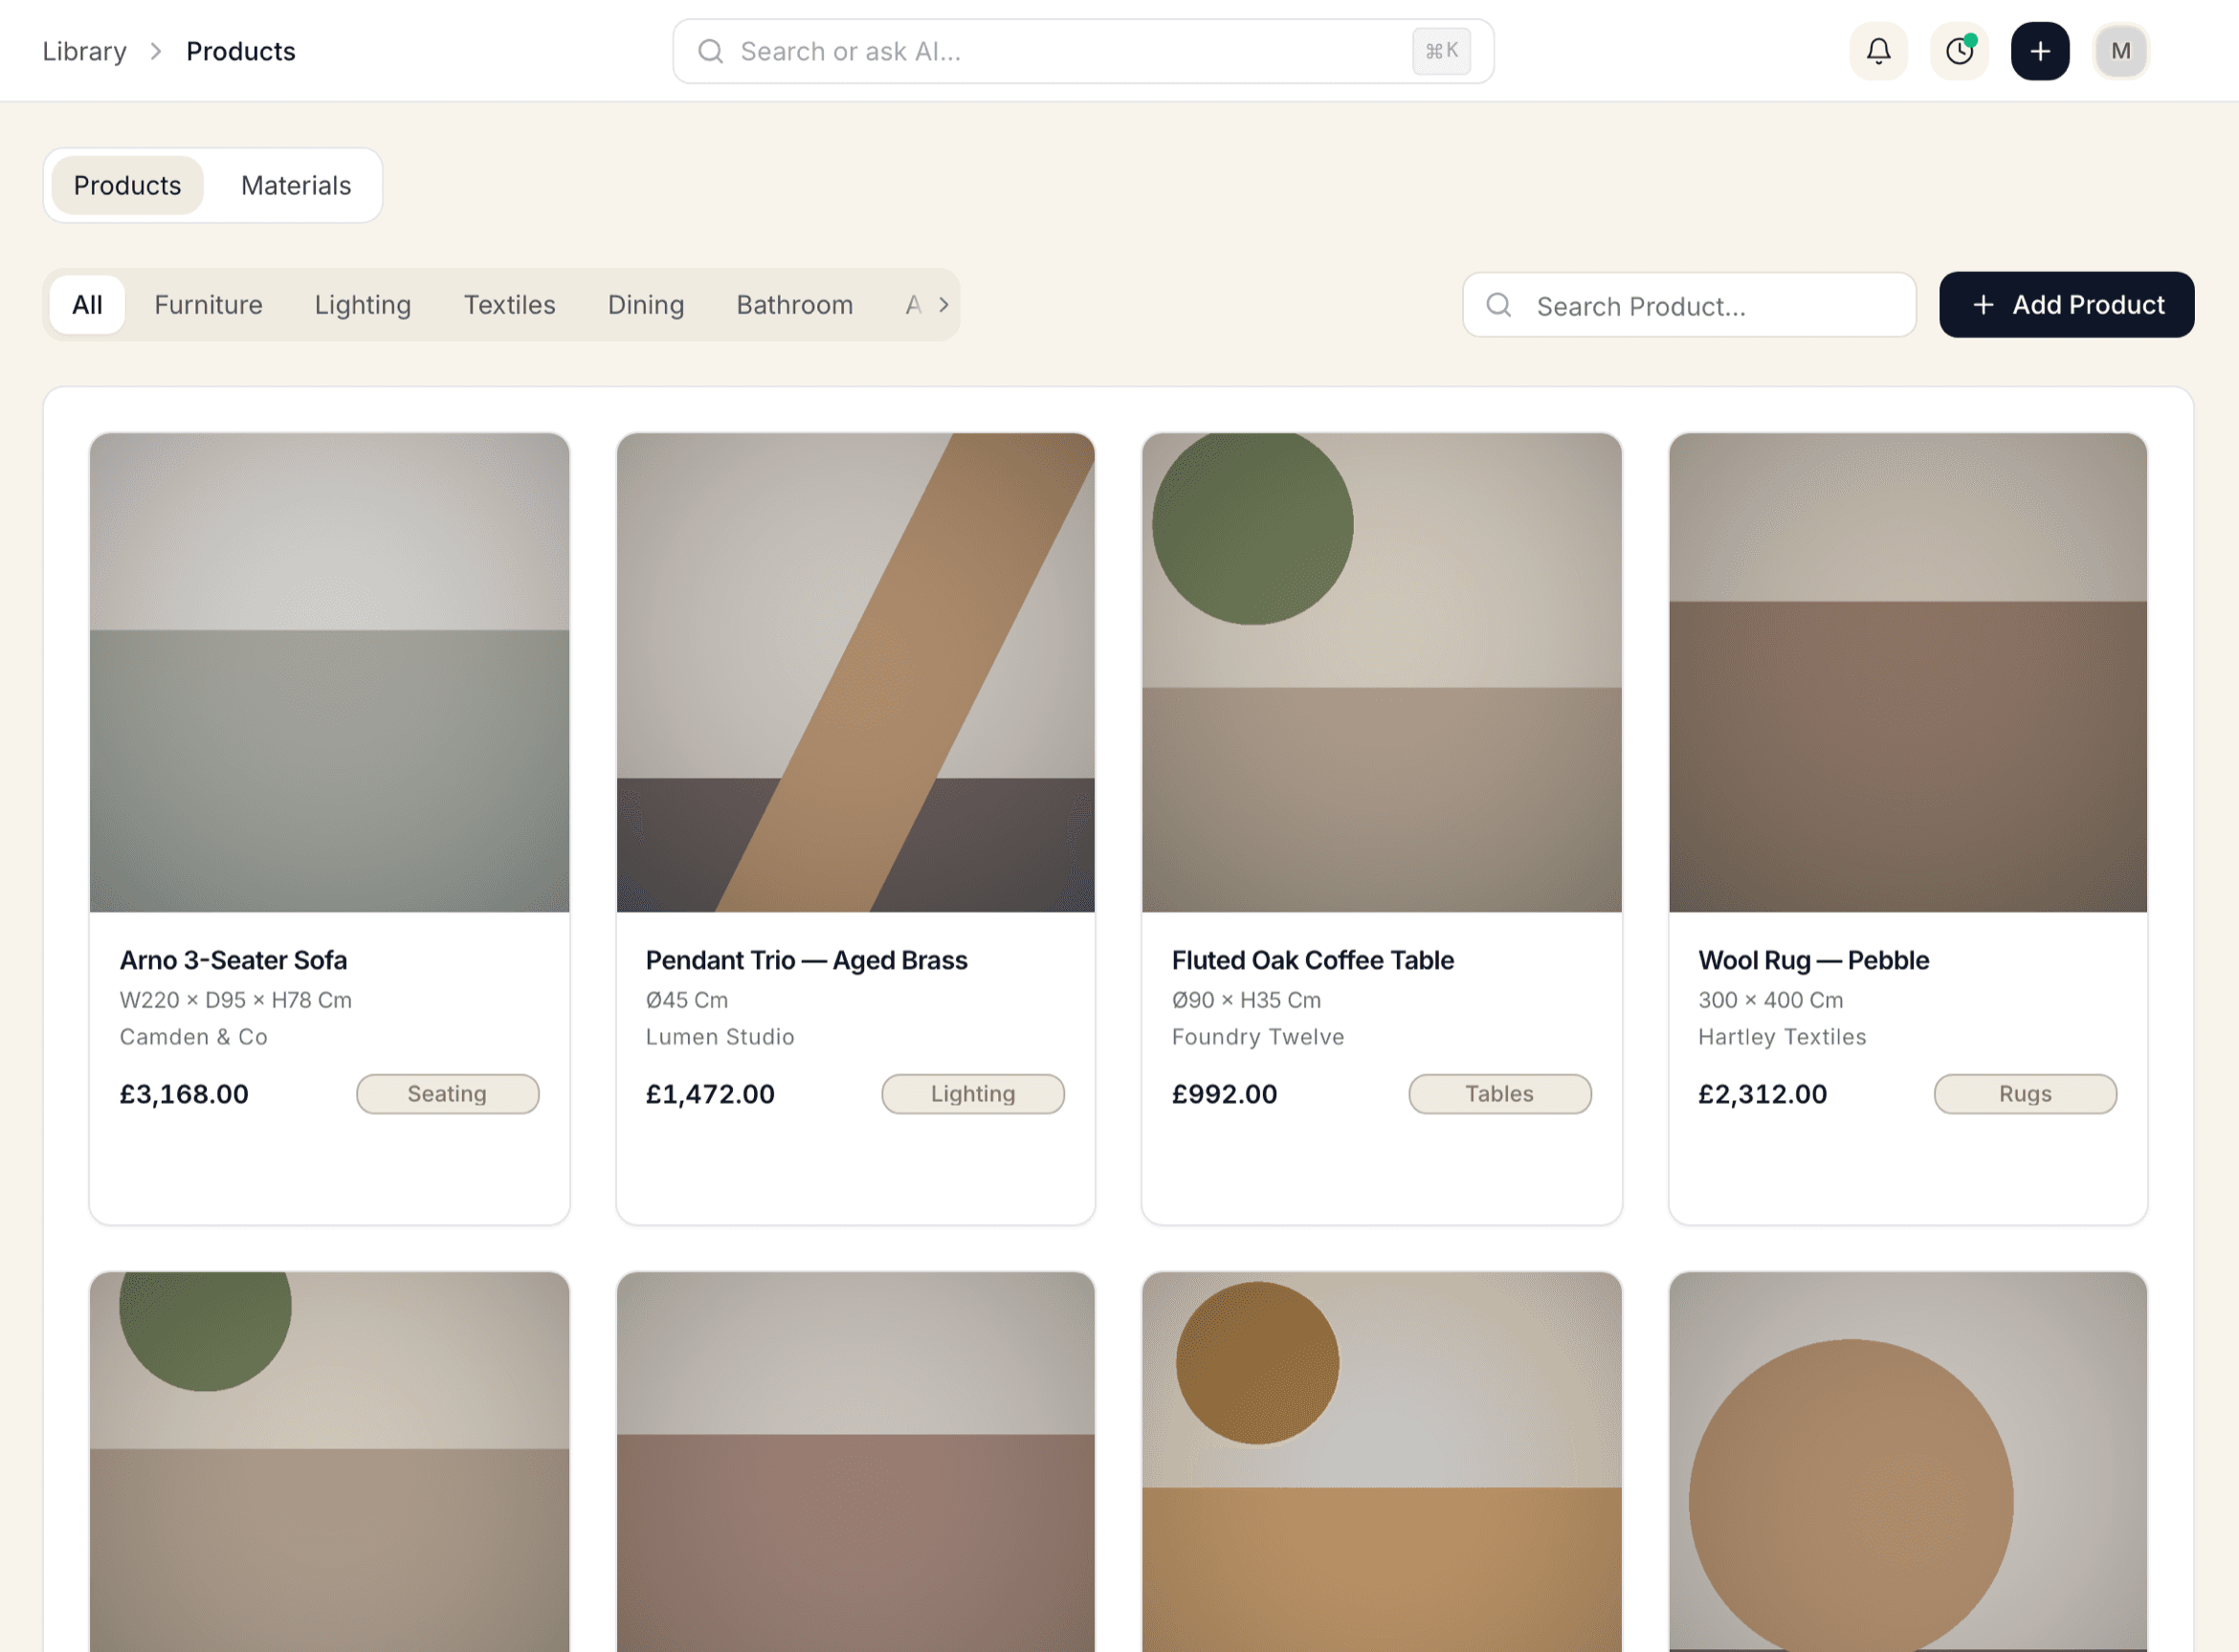Click the Add Product button
2239x1652 pixels.
[x=2067, y=305]
